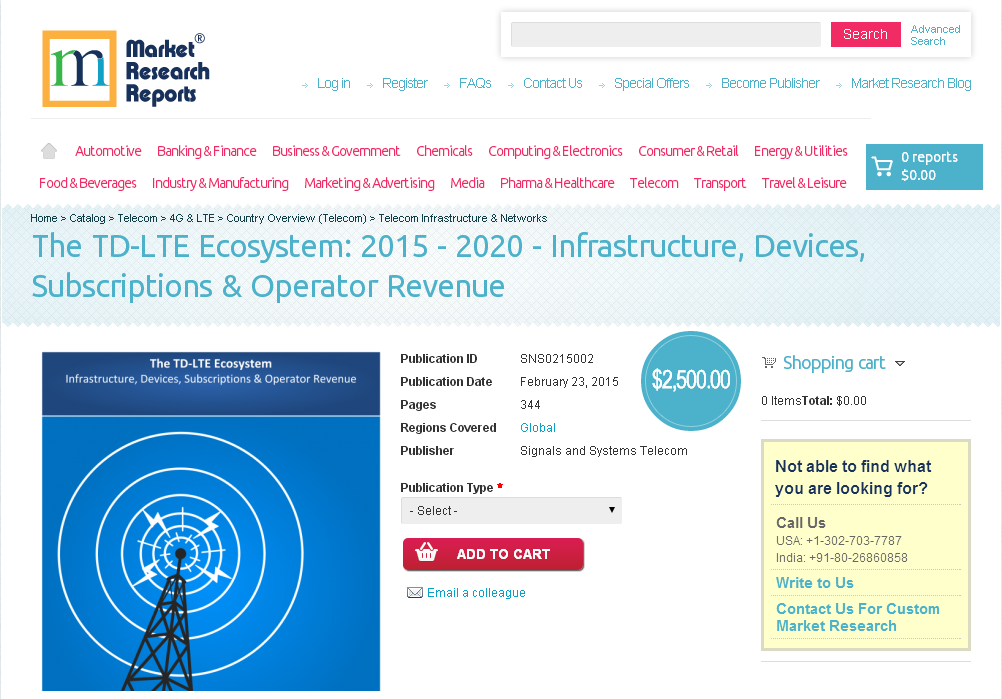This screenshot has height=699, width=1002.
Task: Click the envelope icon beside Email a colleague
Action: [414, 592]
